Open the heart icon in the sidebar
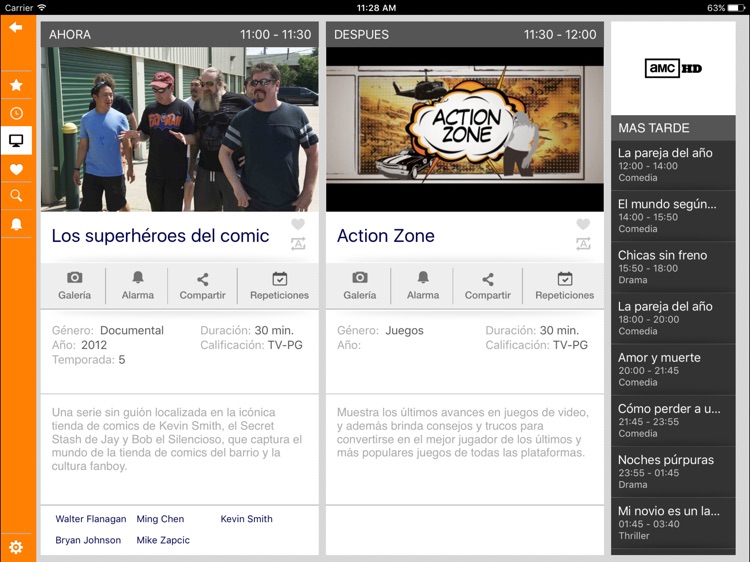The width and height of the screenshot is (750, 562). 16,169
